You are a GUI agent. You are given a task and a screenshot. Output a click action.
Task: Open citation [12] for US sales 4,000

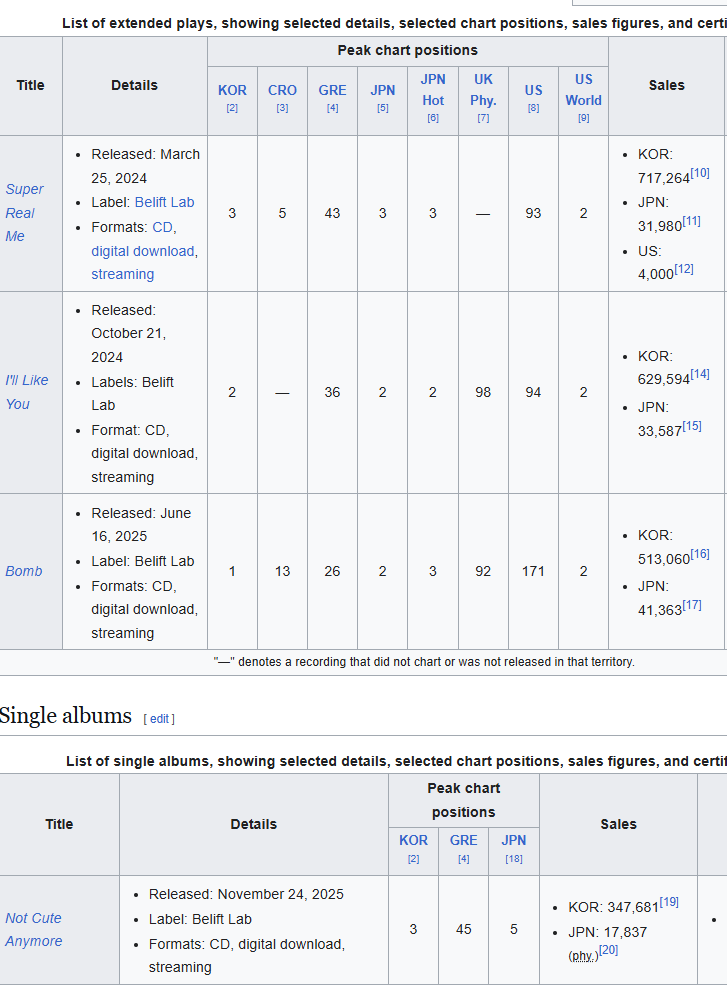tap(684, 269)
